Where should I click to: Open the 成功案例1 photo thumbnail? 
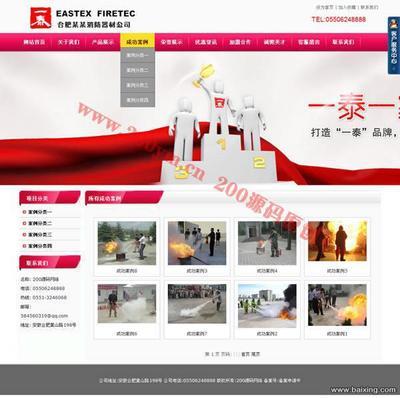pyautogui.click(x=337, y=305)
